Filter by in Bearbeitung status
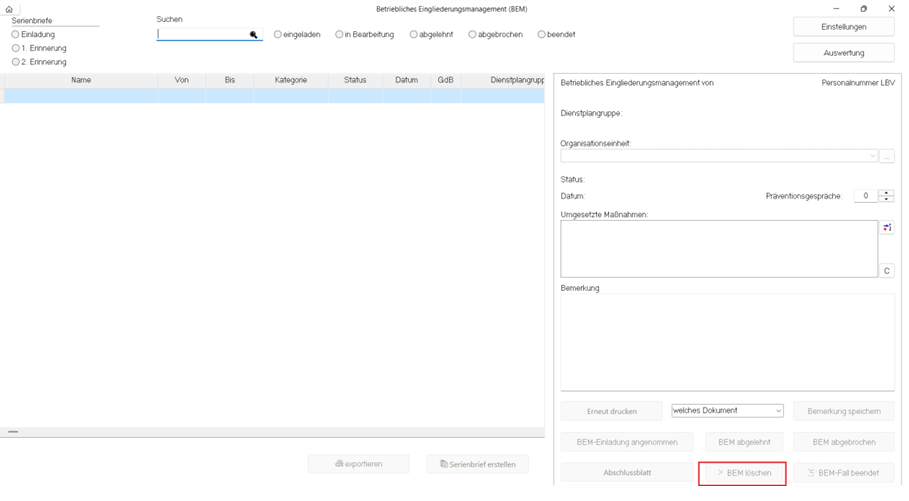Image resolution: width=909 pixels, height=501 pixels. (x=339, y=35)
